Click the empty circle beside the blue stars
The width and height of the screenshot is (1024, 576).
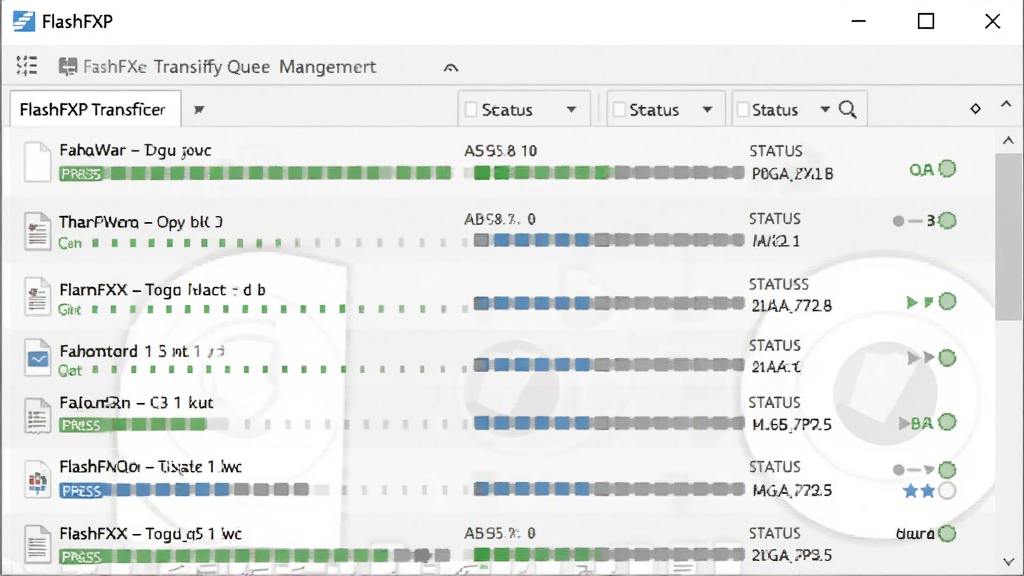[x=947, y=491]
